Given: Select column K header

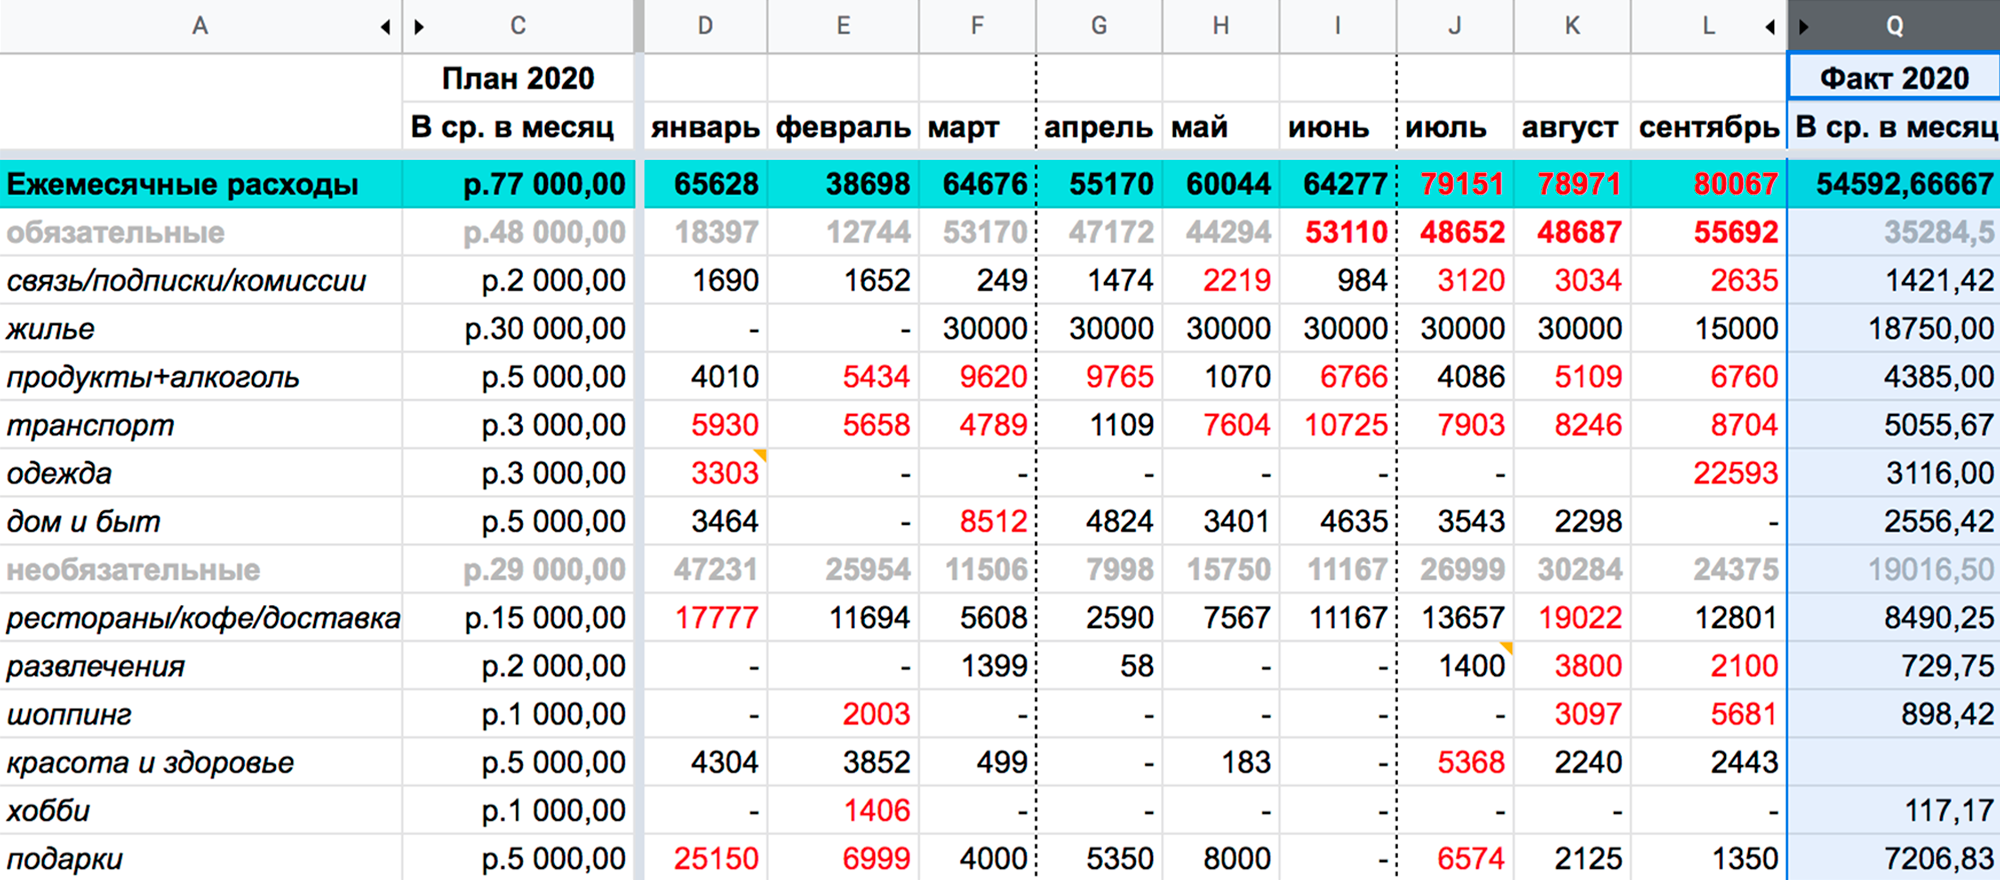Looking at the screenshot, I should (x=1572, y=26).
